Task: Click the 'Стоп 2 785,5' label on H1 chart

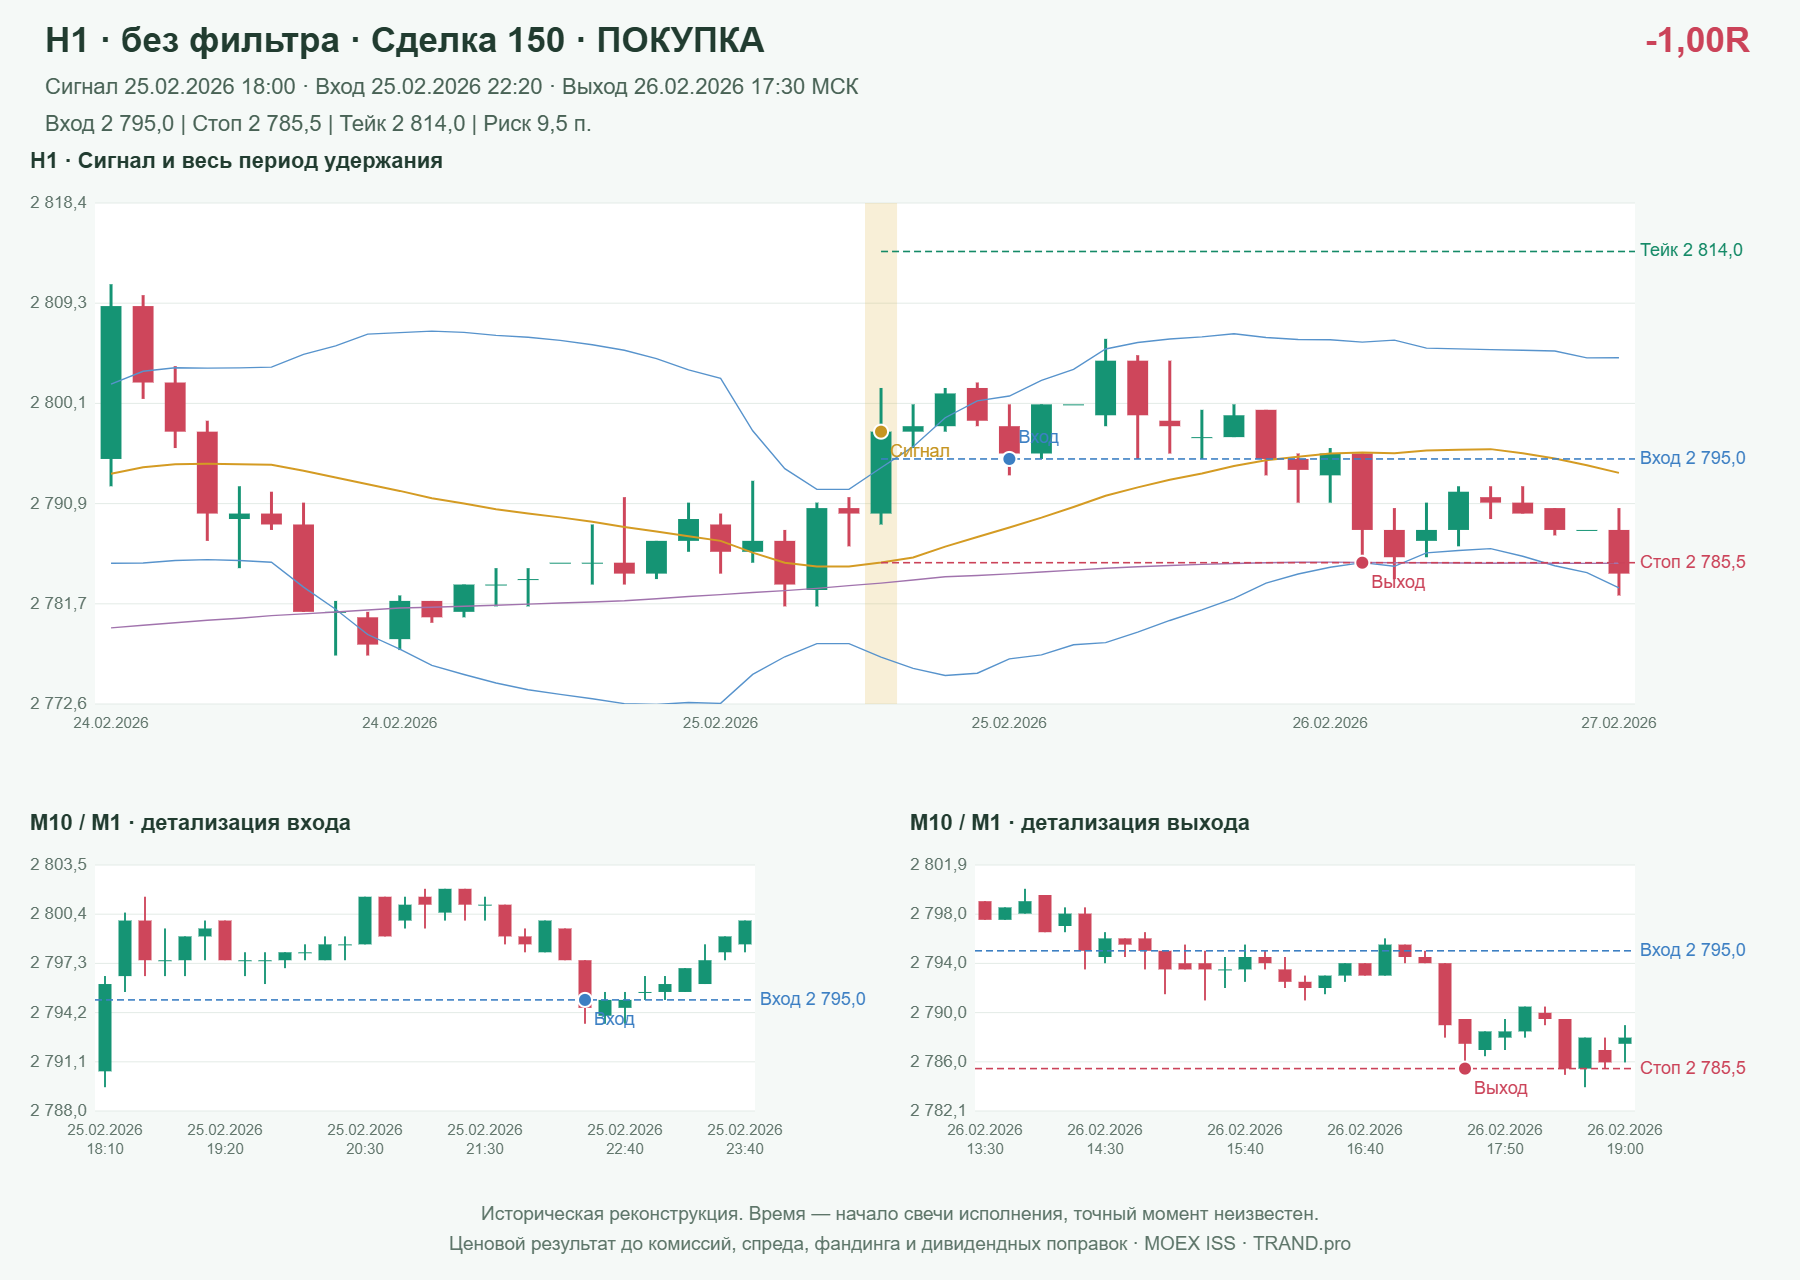Action: [1692, 562]
